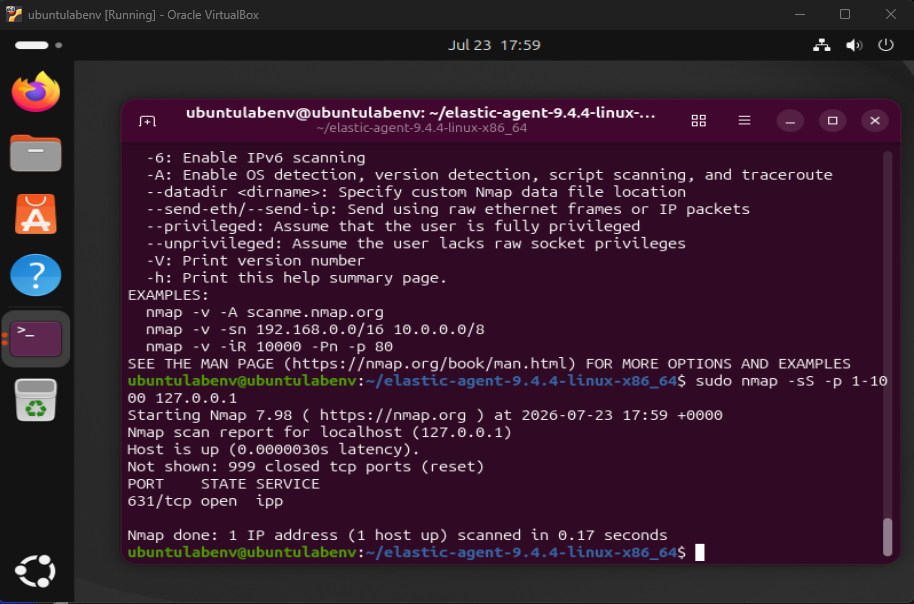The image size is (914, 604).
Task: Click the "631/tcp open ipp" line
Action: [x=205, y=501]
